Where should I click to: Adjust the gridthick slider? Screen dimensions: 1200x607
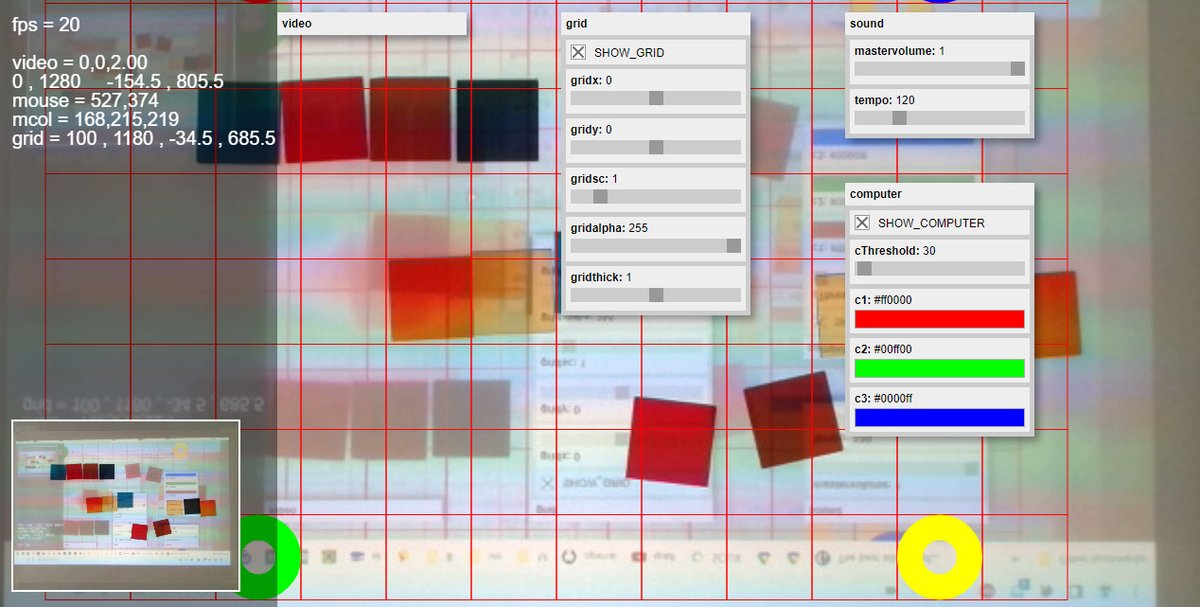[655, 295]
